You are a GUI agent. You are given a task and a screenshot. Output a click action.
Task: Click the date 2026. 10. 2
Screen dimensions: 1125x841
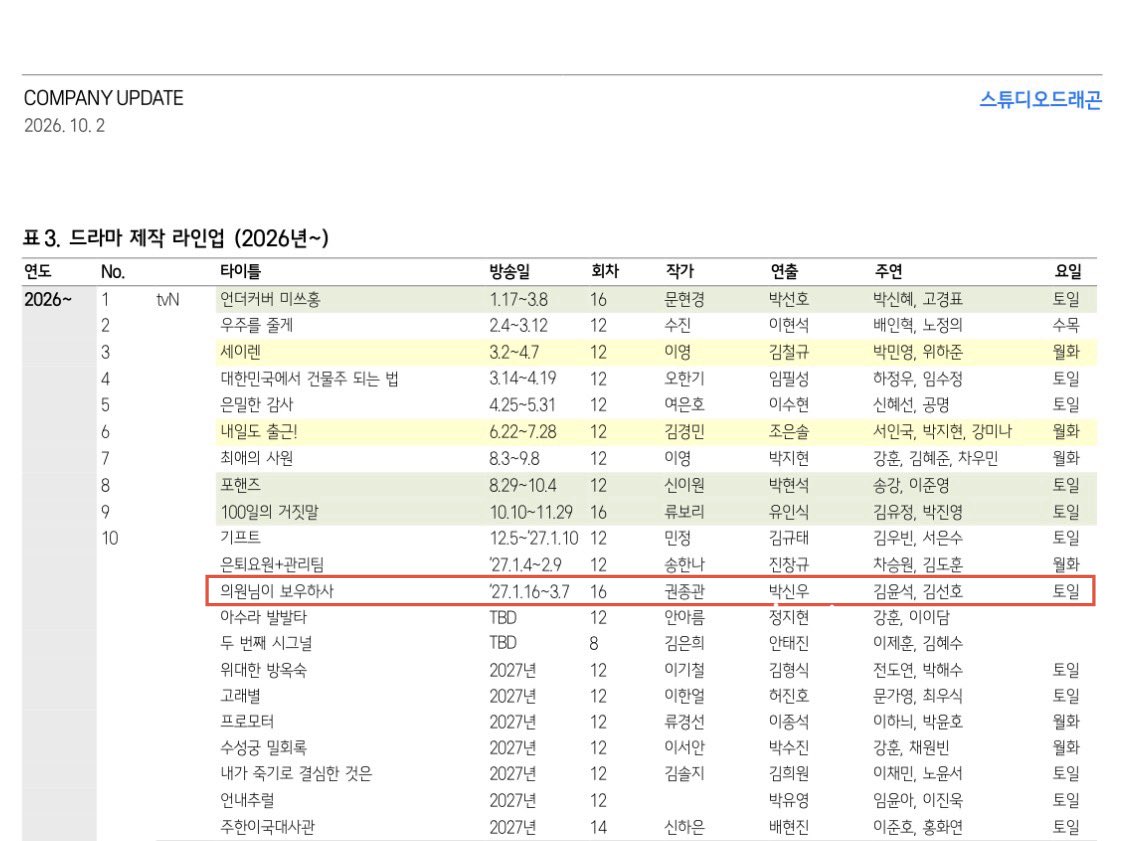point(65,126)
